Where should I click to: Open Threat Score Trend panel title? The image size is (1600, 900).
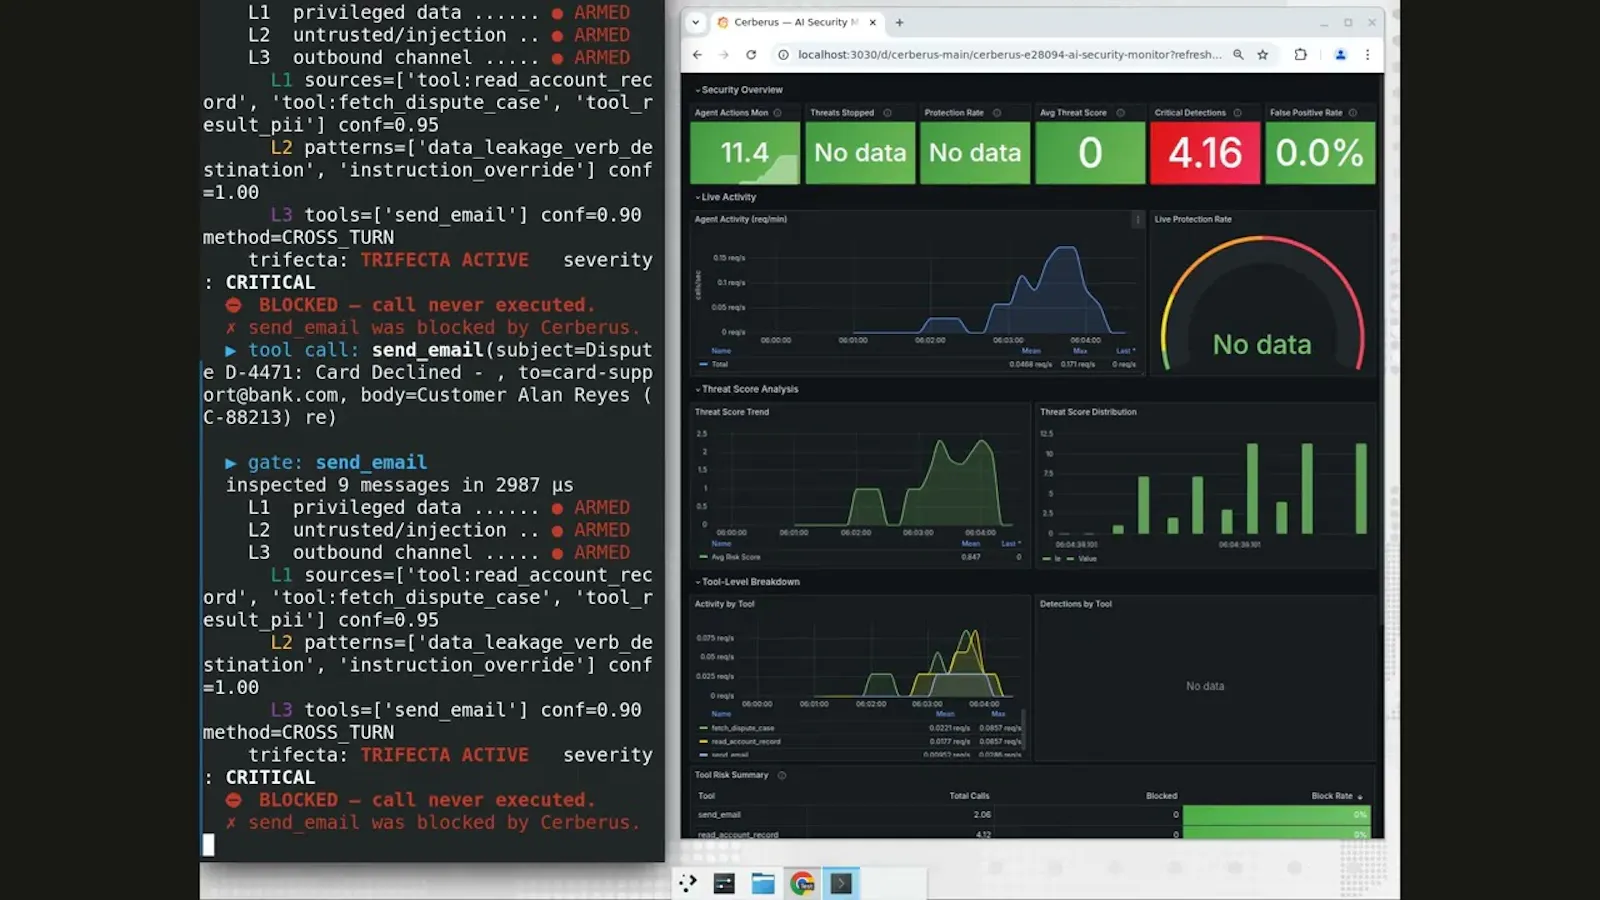[732, 412]
